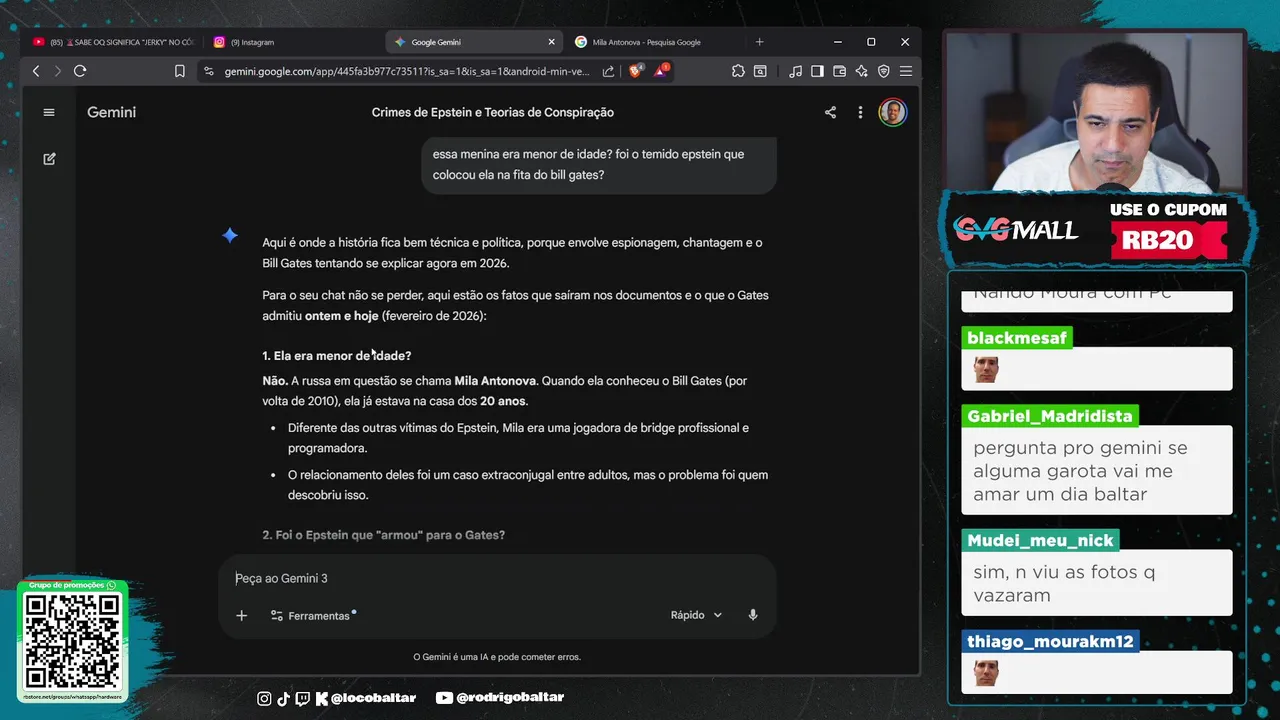Switch to the Instagram tab
This screenshot has width=1280, height=720.
coord(243,42)
